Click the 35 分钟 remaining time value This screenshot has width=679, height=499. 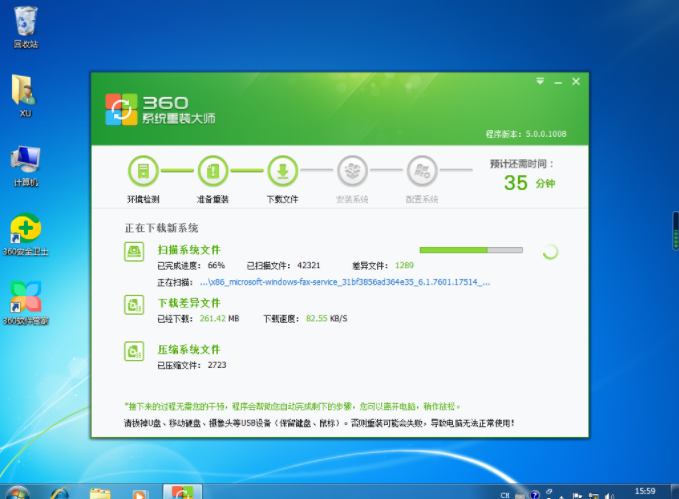coord(529,183)
